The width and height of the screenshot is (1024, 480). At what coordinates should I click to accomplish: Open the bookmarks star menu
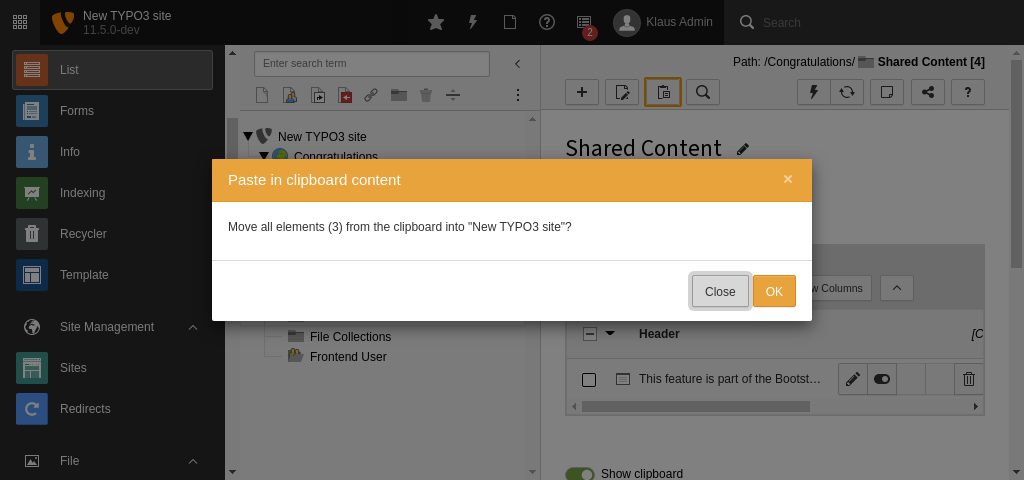coord(436,22)
